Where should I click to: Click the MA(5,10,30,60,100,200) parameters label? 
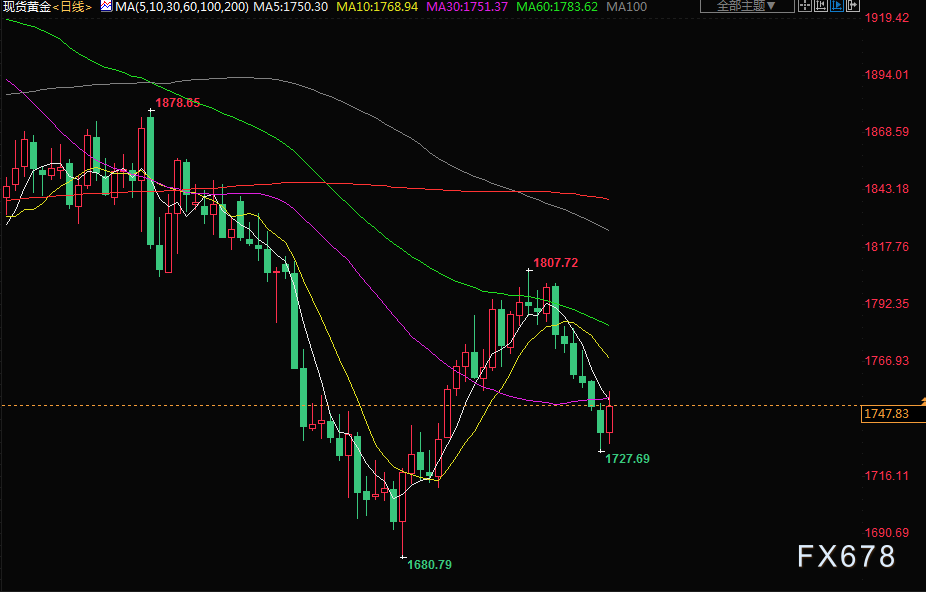182,7
